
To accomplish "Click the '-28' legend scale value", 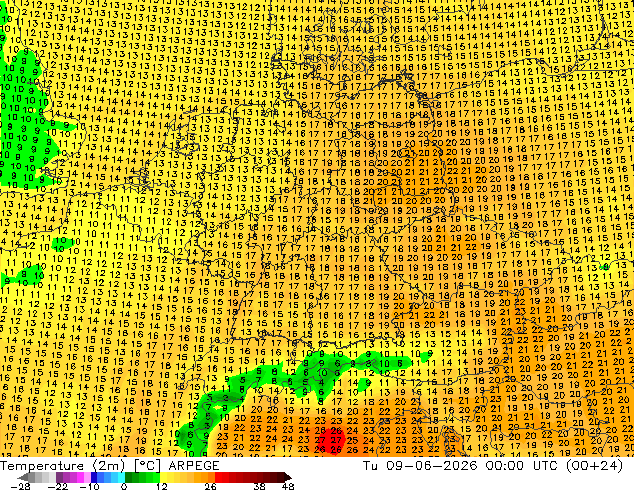I will [20, 486].
